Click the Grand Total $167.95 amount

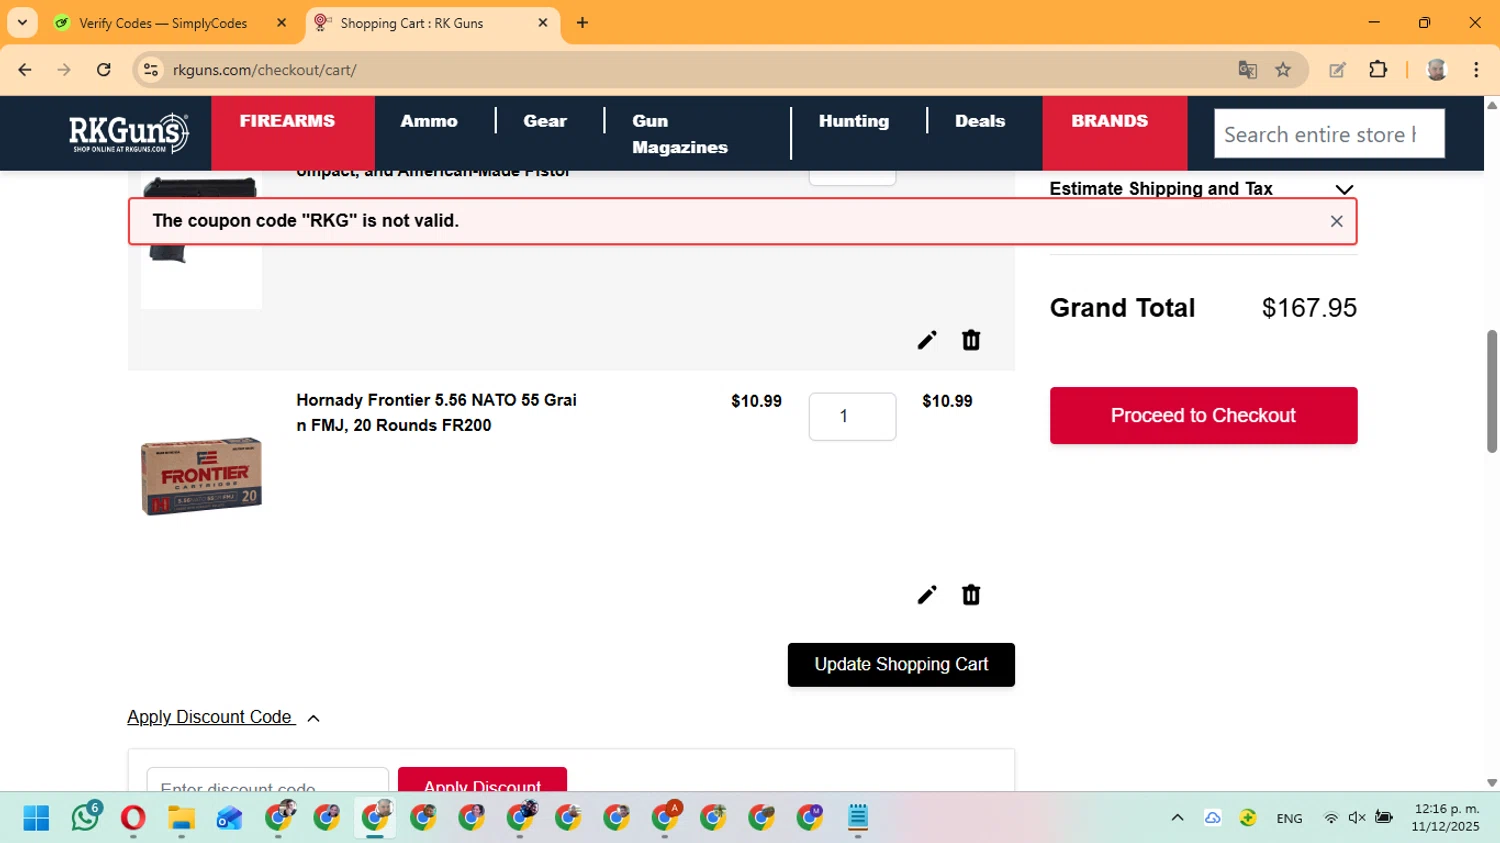pyautogui.click(x=1309, y=308)
